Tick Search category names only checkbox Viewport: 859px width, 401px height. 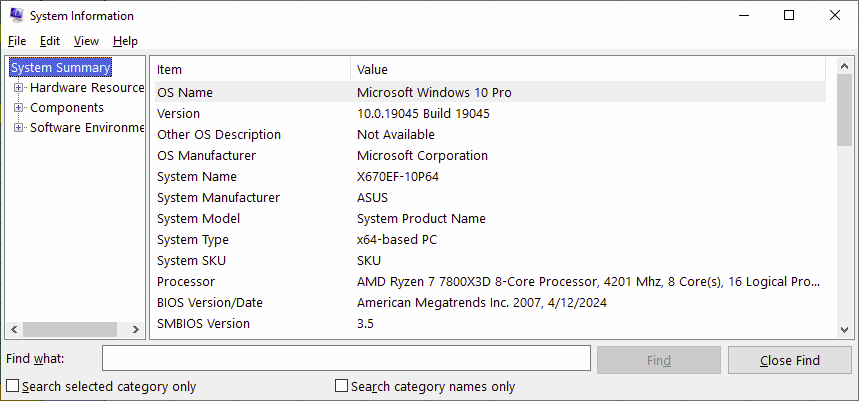pos(341,386)
